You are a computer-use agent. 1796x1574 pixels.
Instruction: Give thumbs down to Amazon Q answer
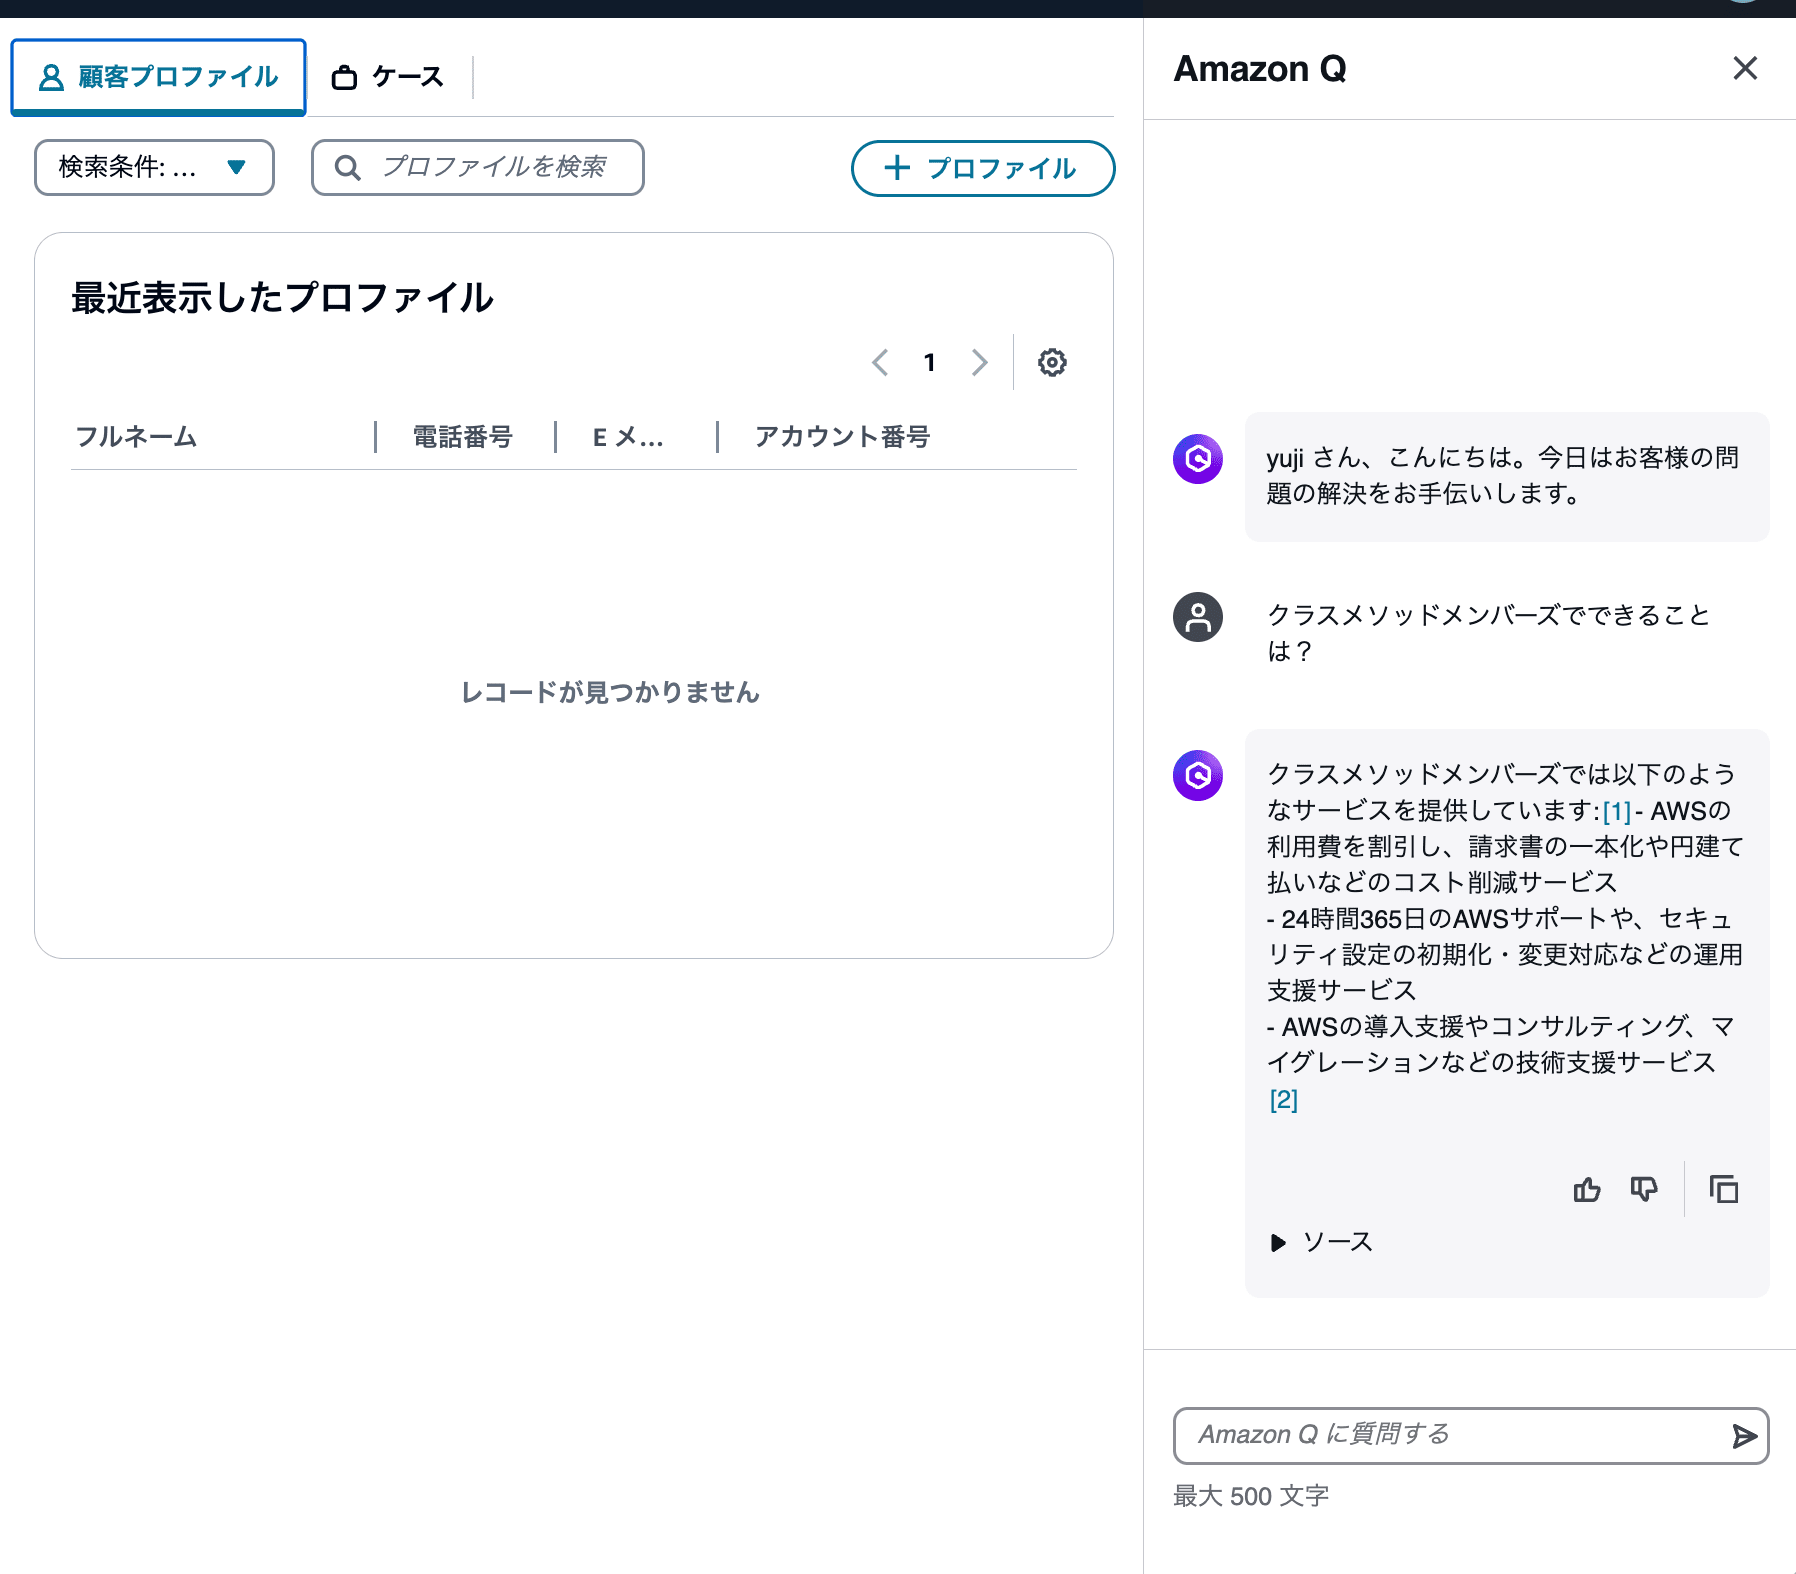click(1644, 1189)
